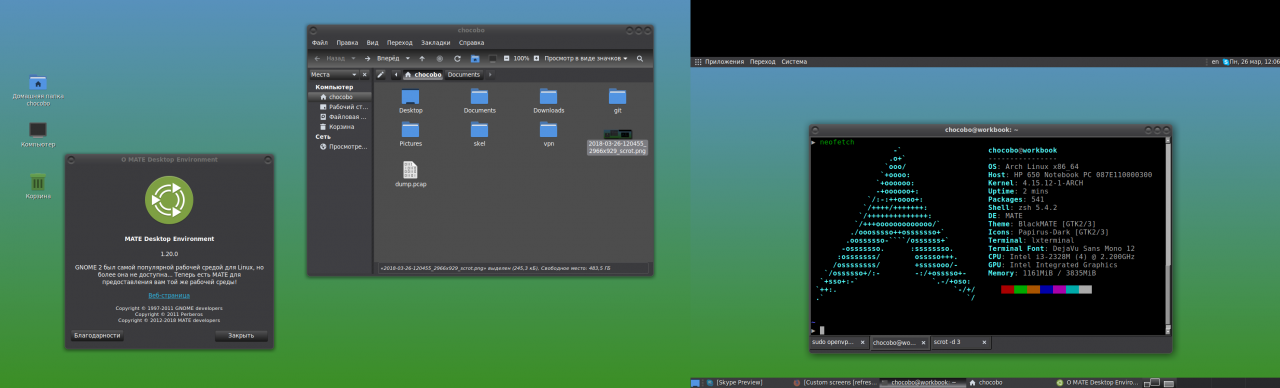Zoom out with the minus icon
The height and width of the screenshot is (388, 1280).
507,58
